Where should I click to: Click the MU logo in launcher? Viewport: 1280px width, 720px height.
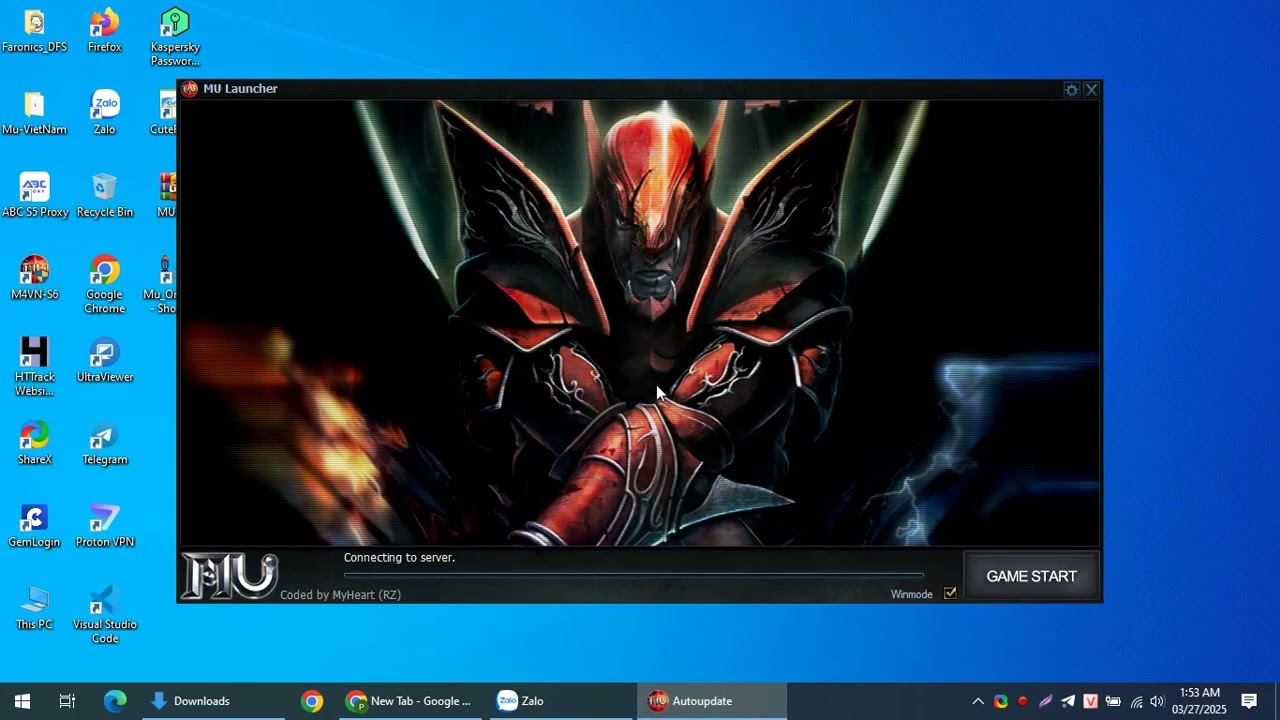tap(229, 575)
